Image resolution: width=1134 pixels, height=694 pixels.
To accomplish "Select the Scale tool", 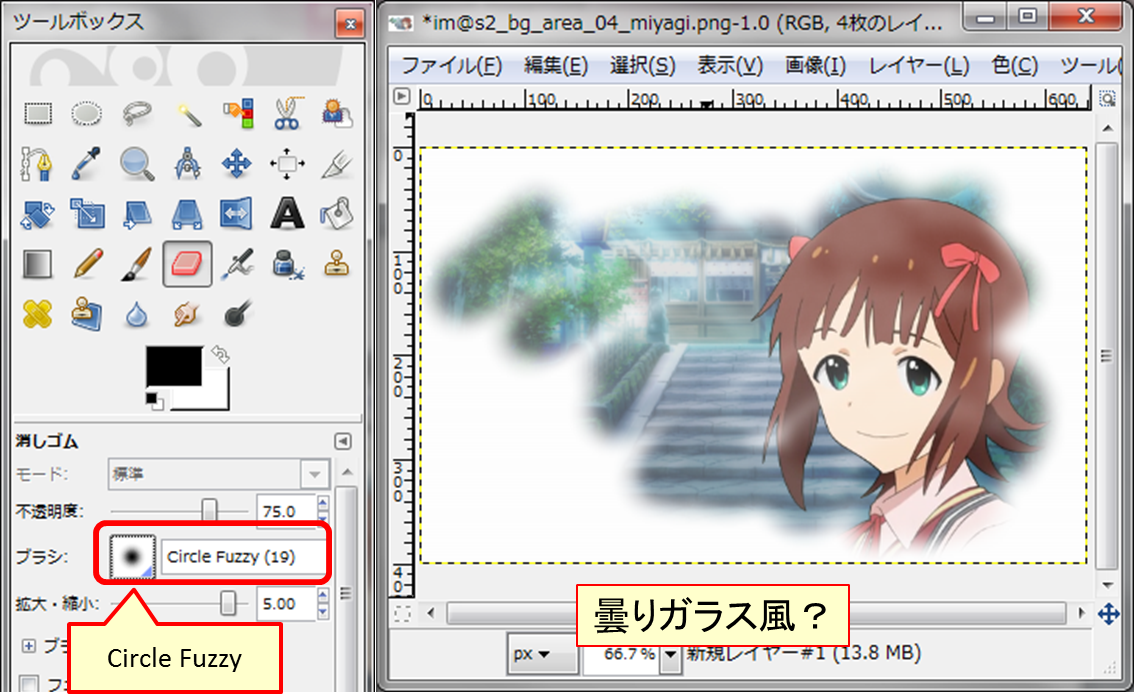I will click(x=87, y=215).
